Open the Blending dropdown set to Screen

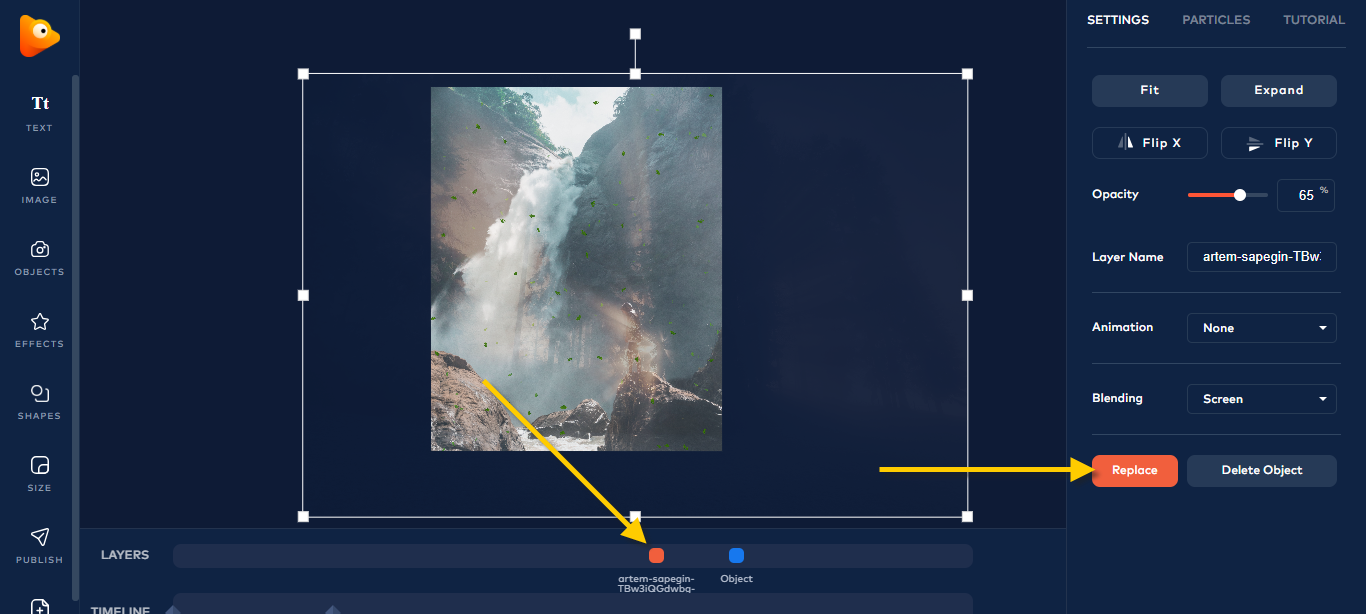1262,399
